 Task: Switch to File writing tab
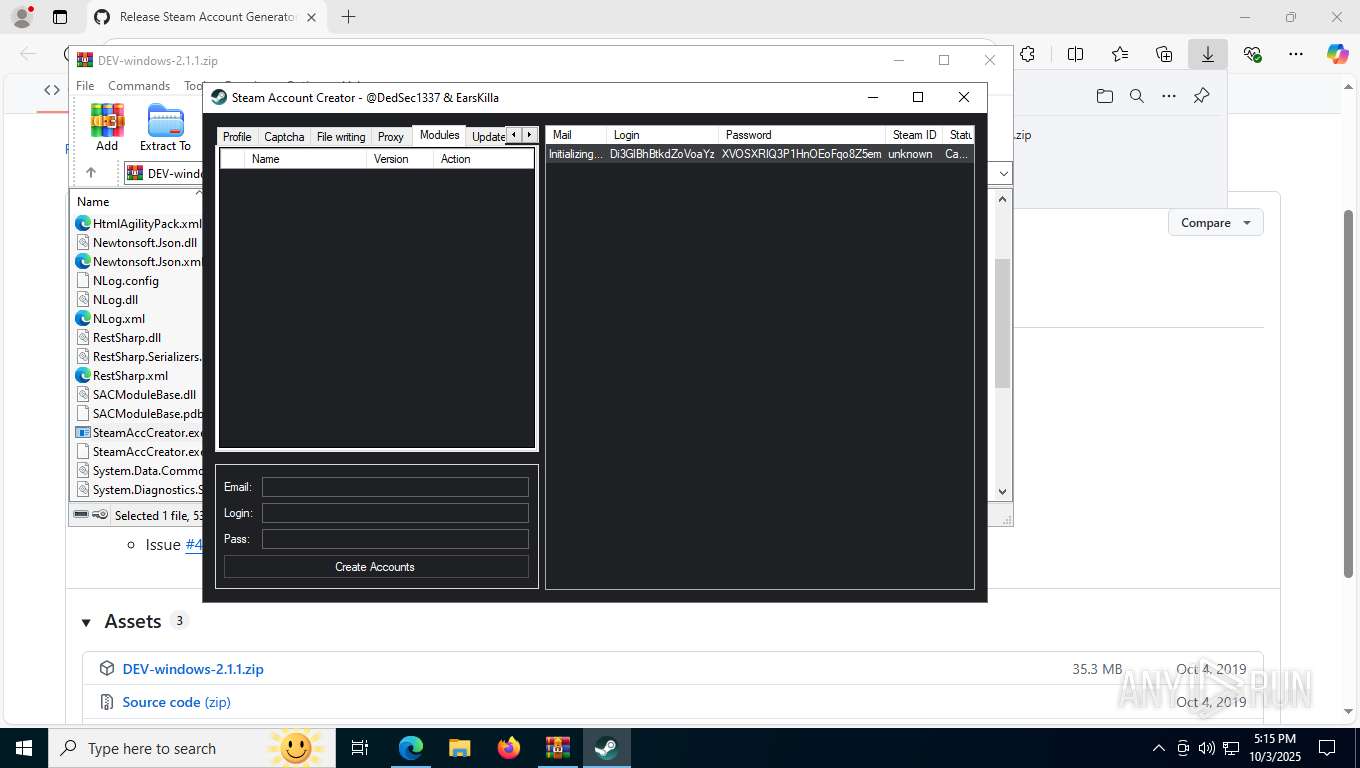click(x=341, y=137)
